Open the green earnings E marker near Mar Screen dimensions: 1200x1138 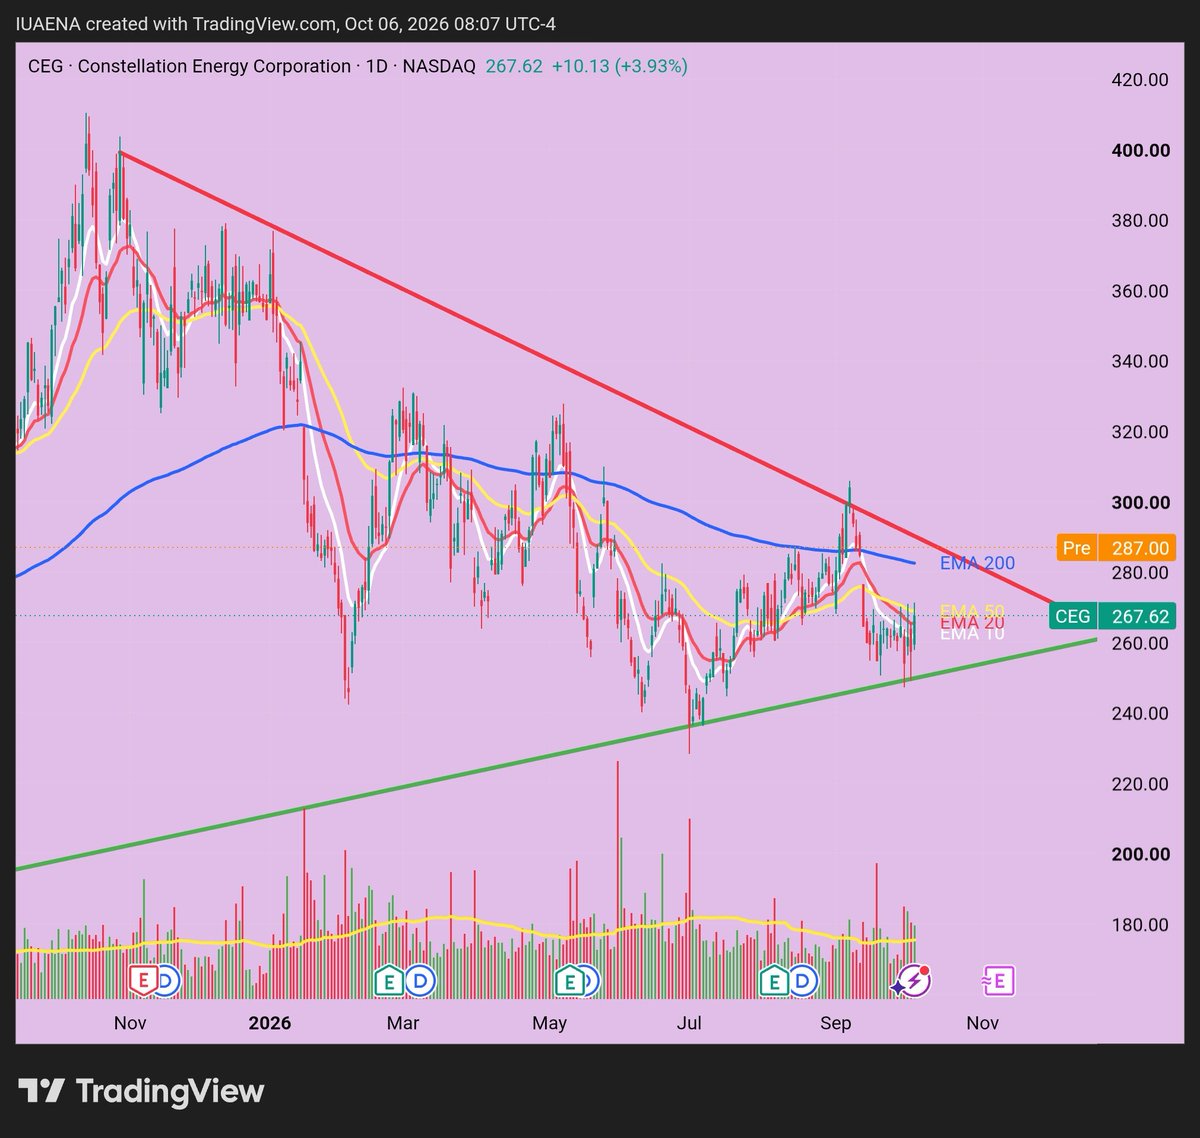[x=389, y=981]
